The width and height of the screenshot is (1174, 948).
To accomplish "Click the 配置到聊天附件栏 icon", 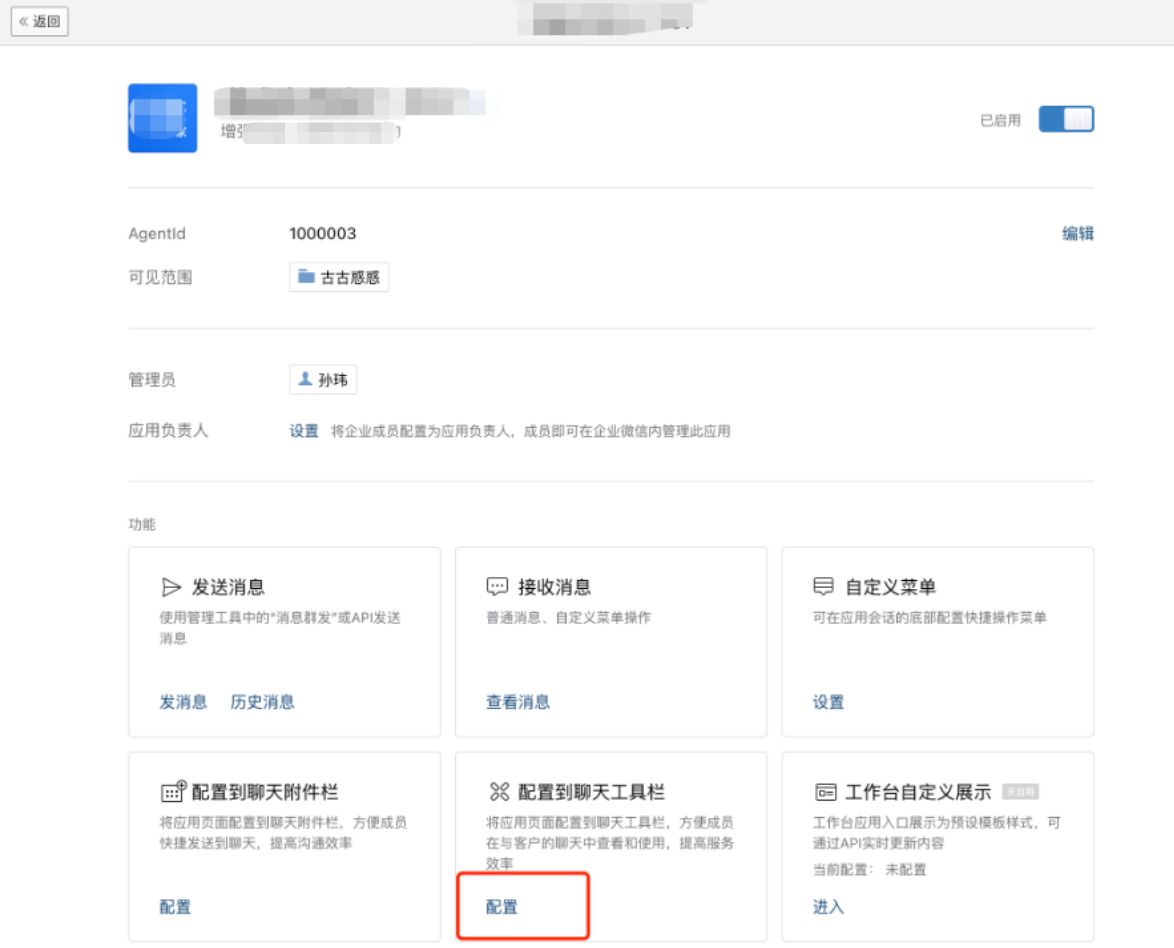I will click(x=173, y=791).
